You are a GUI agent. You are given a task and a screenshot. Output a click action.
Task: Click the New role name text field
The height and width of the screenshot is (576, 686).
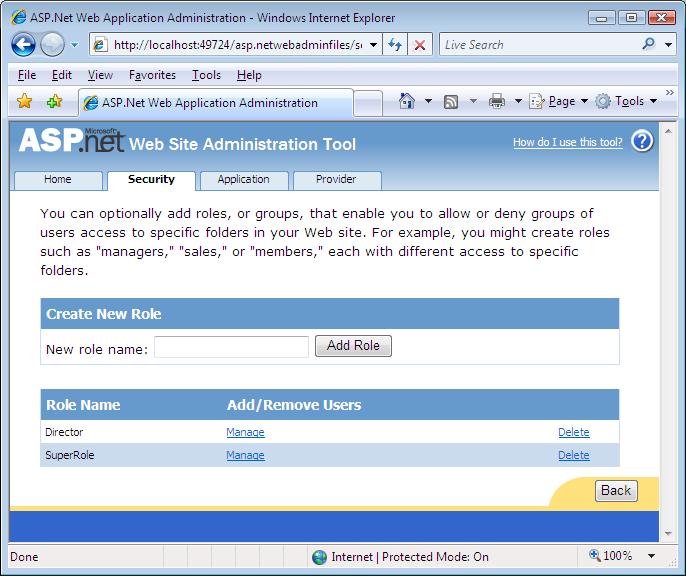point(231,347)
